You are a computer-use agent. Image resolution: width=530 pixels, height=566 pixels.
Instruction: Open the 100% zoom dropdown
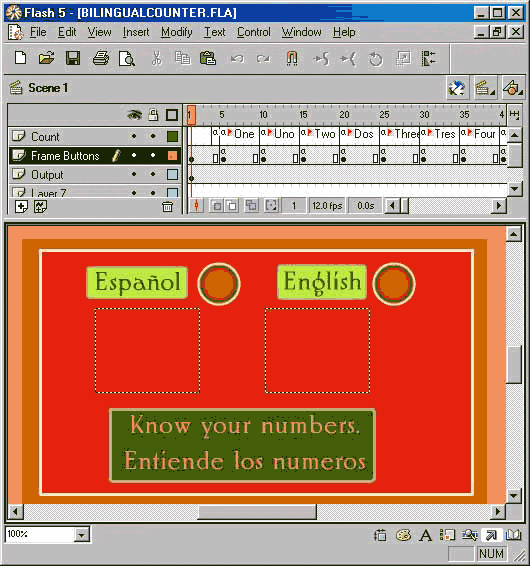[81, 535]
